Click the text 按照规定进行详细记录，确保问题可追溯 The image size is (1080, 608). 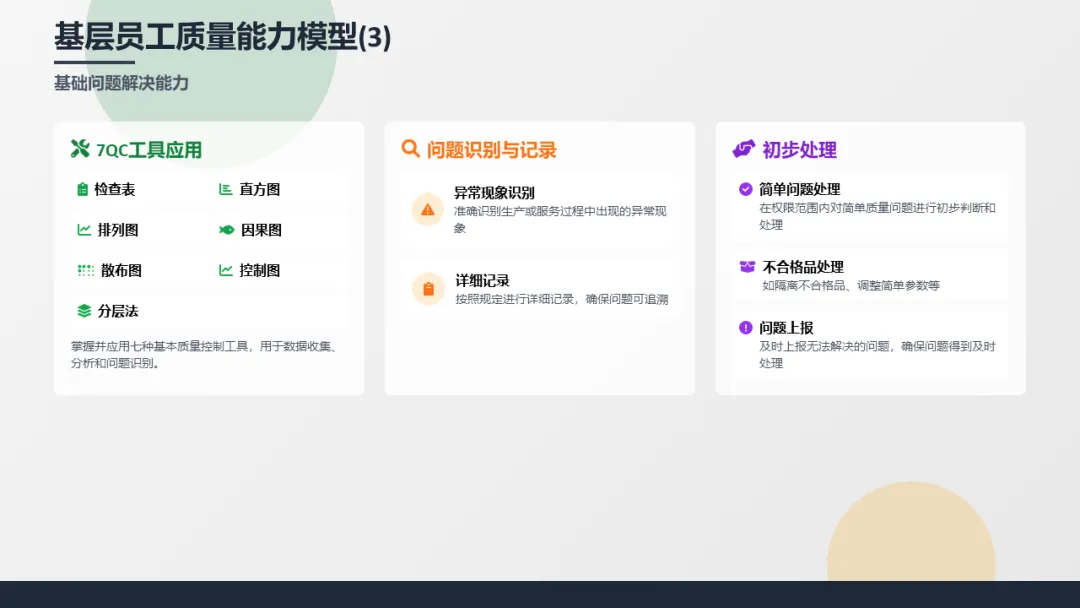point(561,300)
